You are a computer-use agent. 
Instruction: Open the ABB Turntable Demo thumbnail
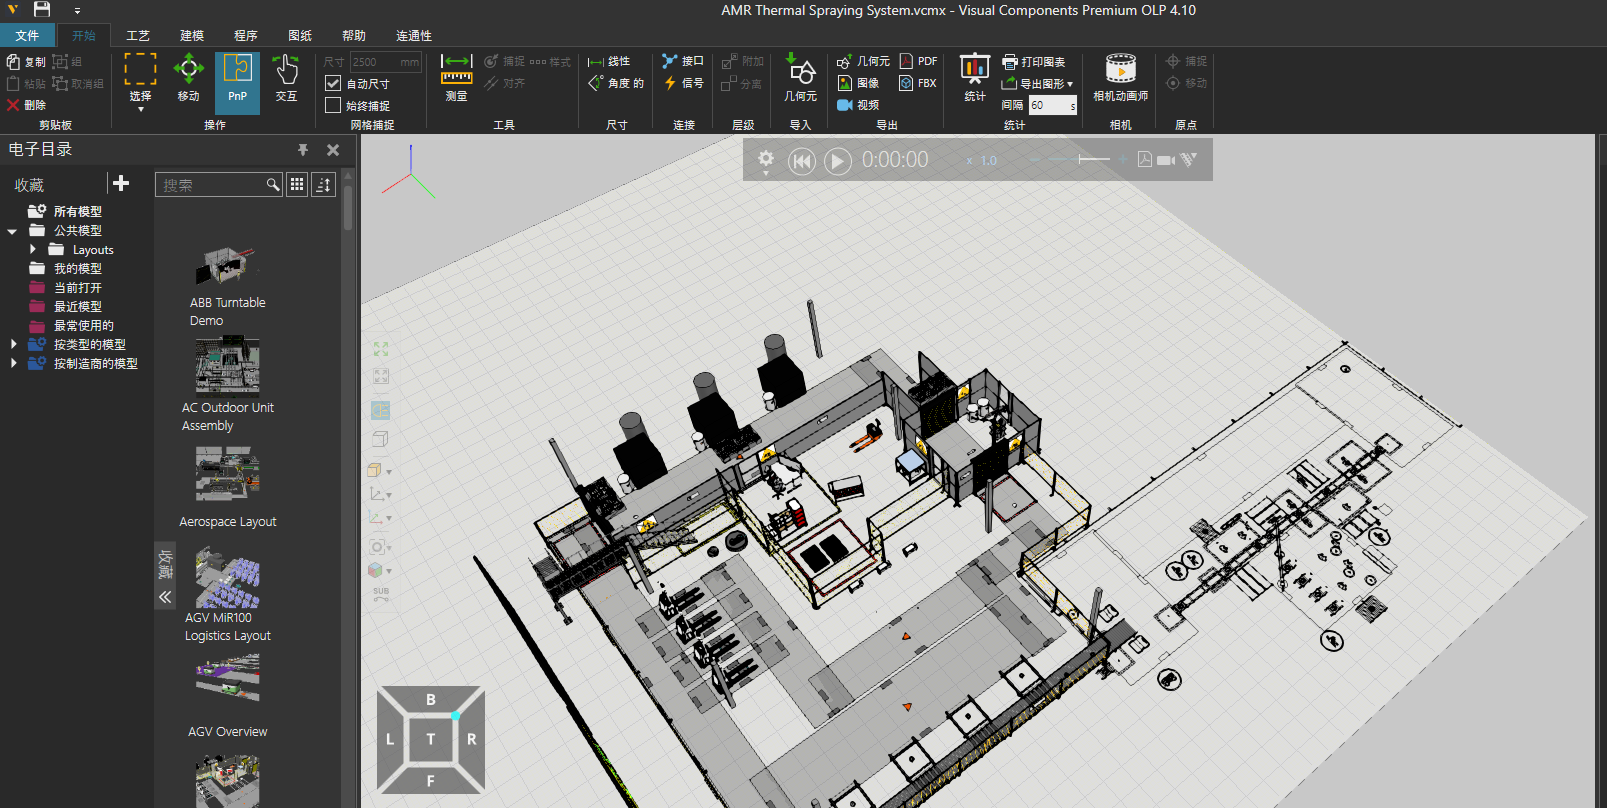tap(228, 268)
